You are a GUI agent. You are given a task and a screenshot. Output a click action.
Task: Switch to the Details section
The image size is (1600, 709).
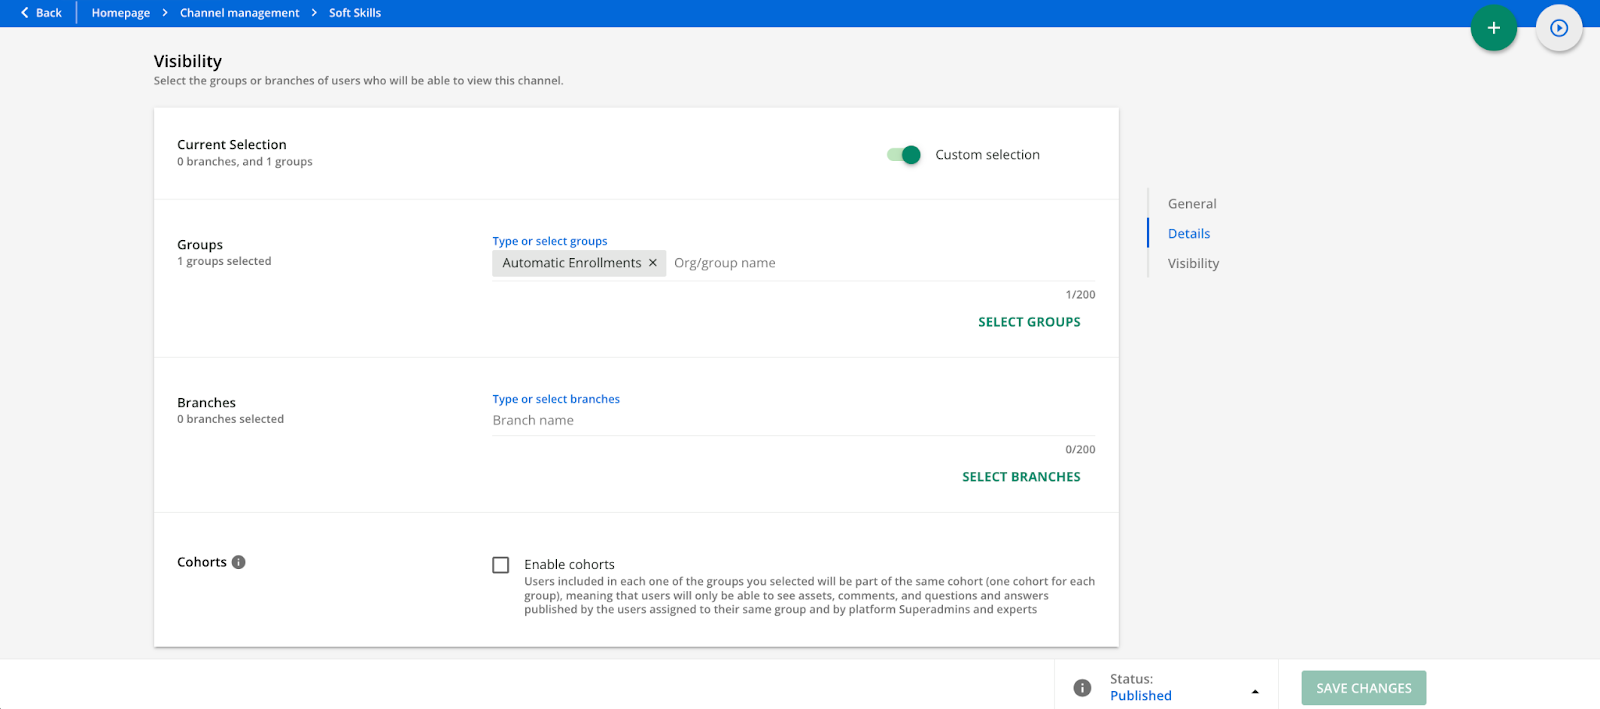1189,234
